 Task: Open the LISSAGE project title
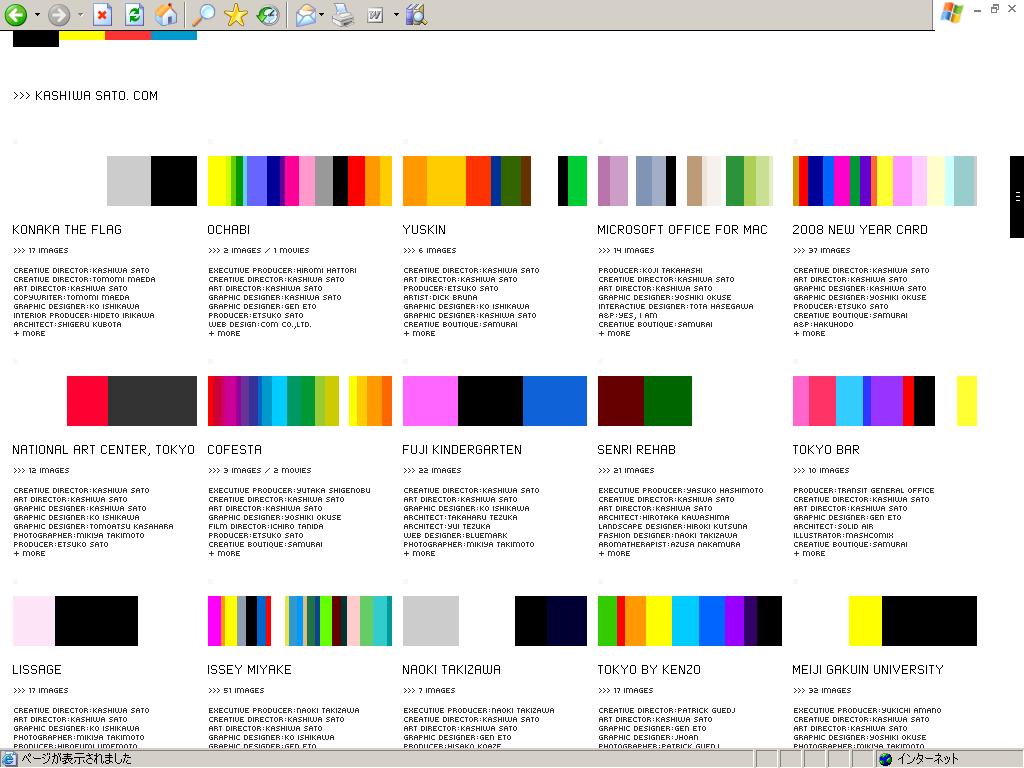[37, 670]
